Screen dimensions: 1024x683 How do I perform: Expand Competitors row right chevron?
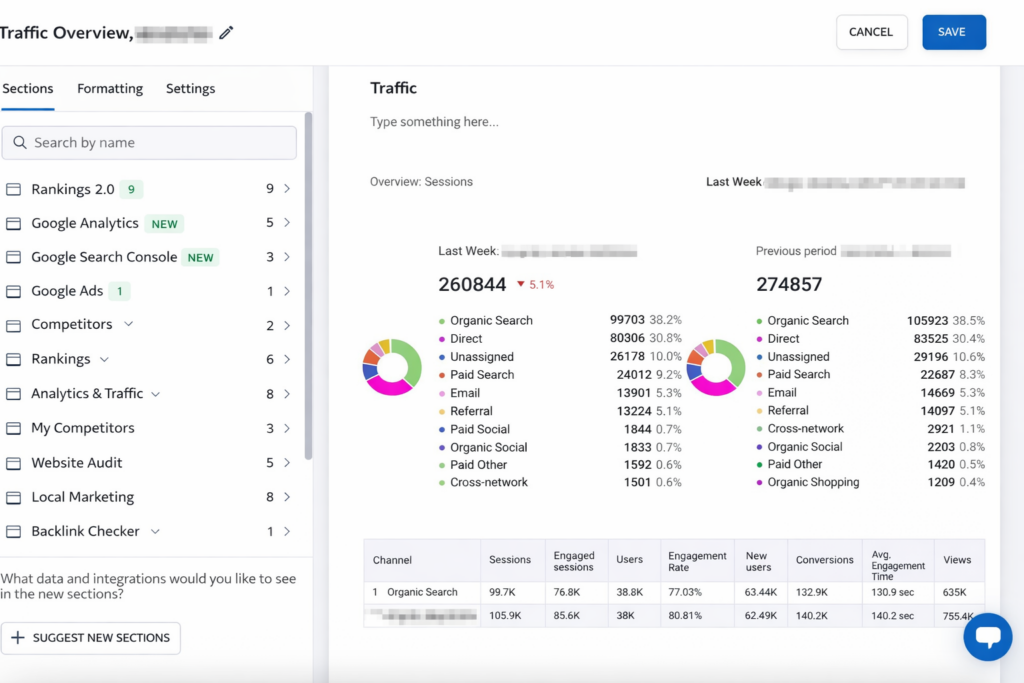pyautogui.click(x=287, y=325)
